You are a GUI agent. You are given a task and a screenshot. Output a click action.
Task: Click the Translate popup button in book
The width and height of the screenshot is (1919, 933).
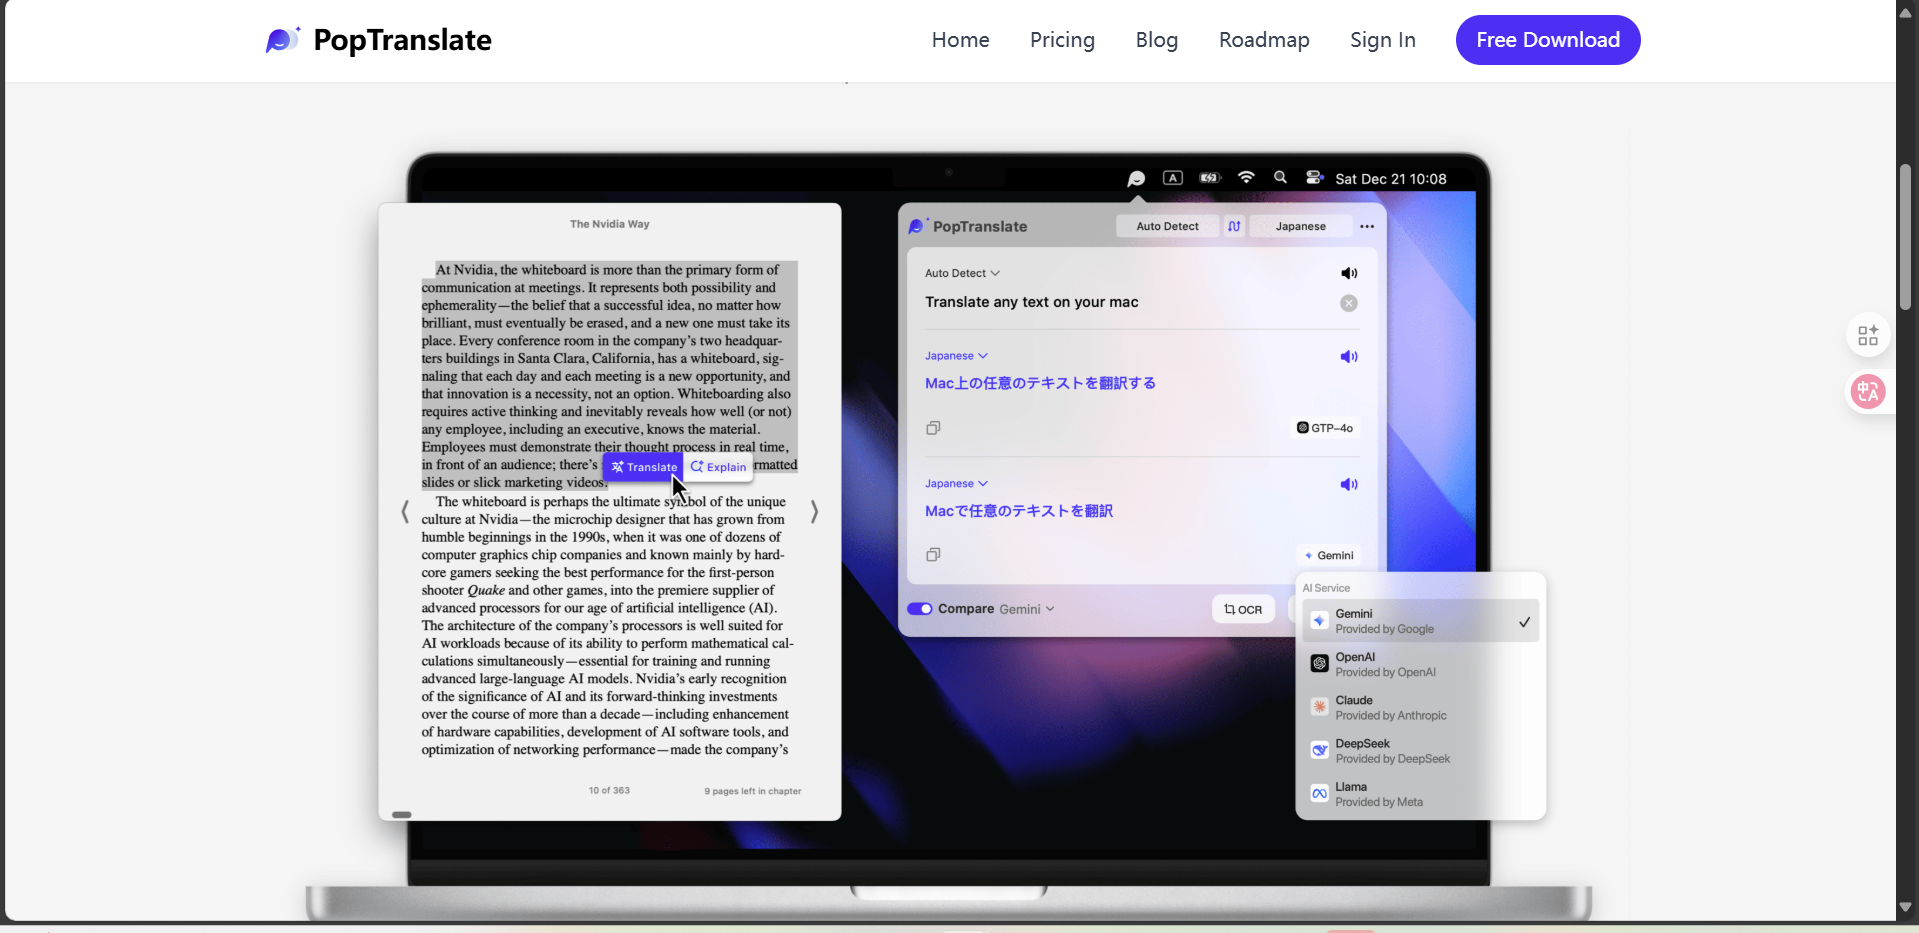(x=643, y=467)
